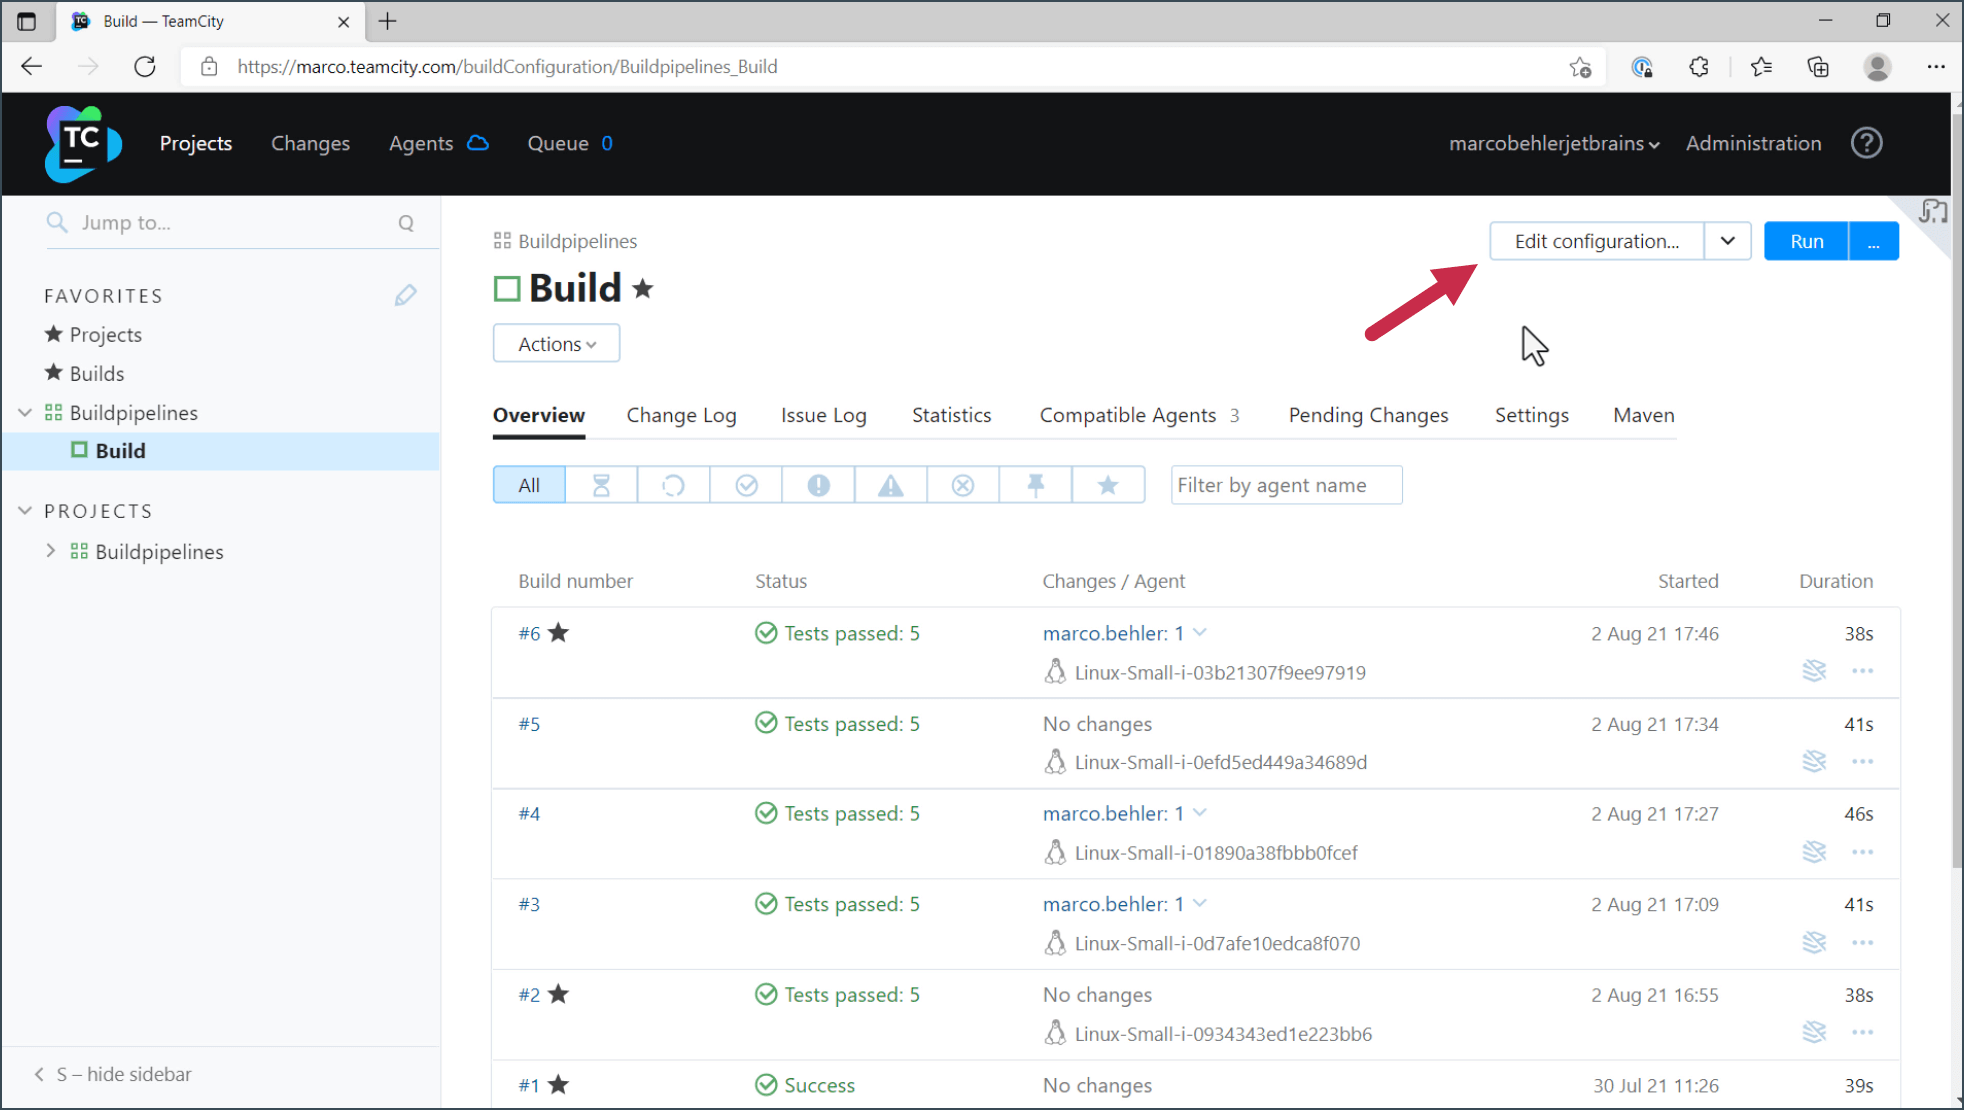The width and height of the screenshot is (1964, 1110).
Task: Expand the Edit configuration dropdown arrow
Action: [x=1727, y=241]
